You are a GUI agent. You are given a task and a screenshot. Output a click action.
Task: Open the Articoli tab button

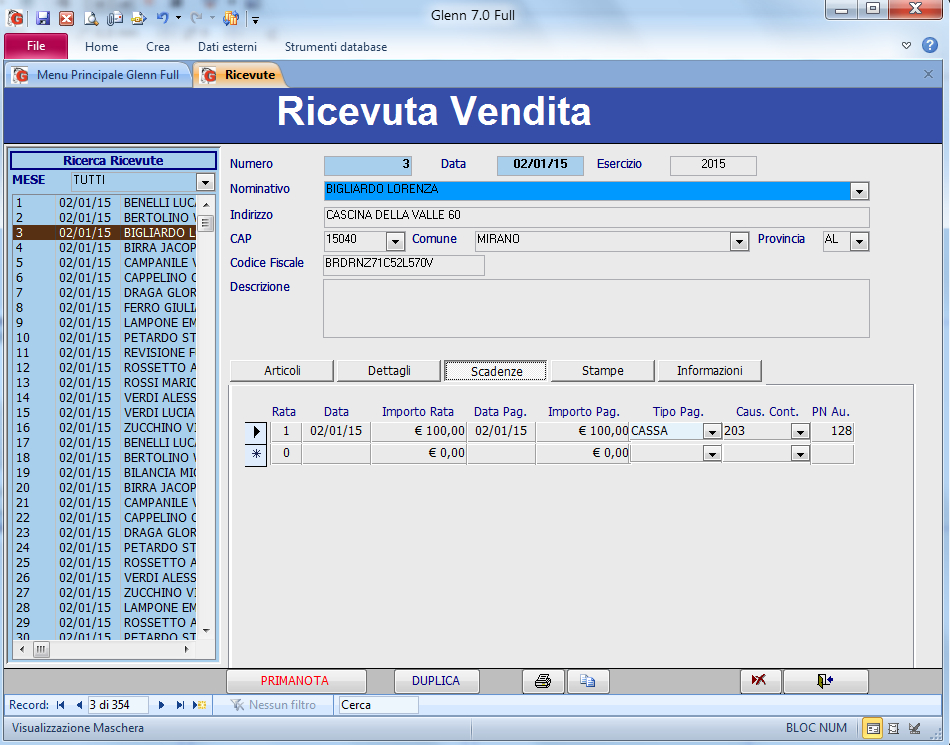[282, 371]
